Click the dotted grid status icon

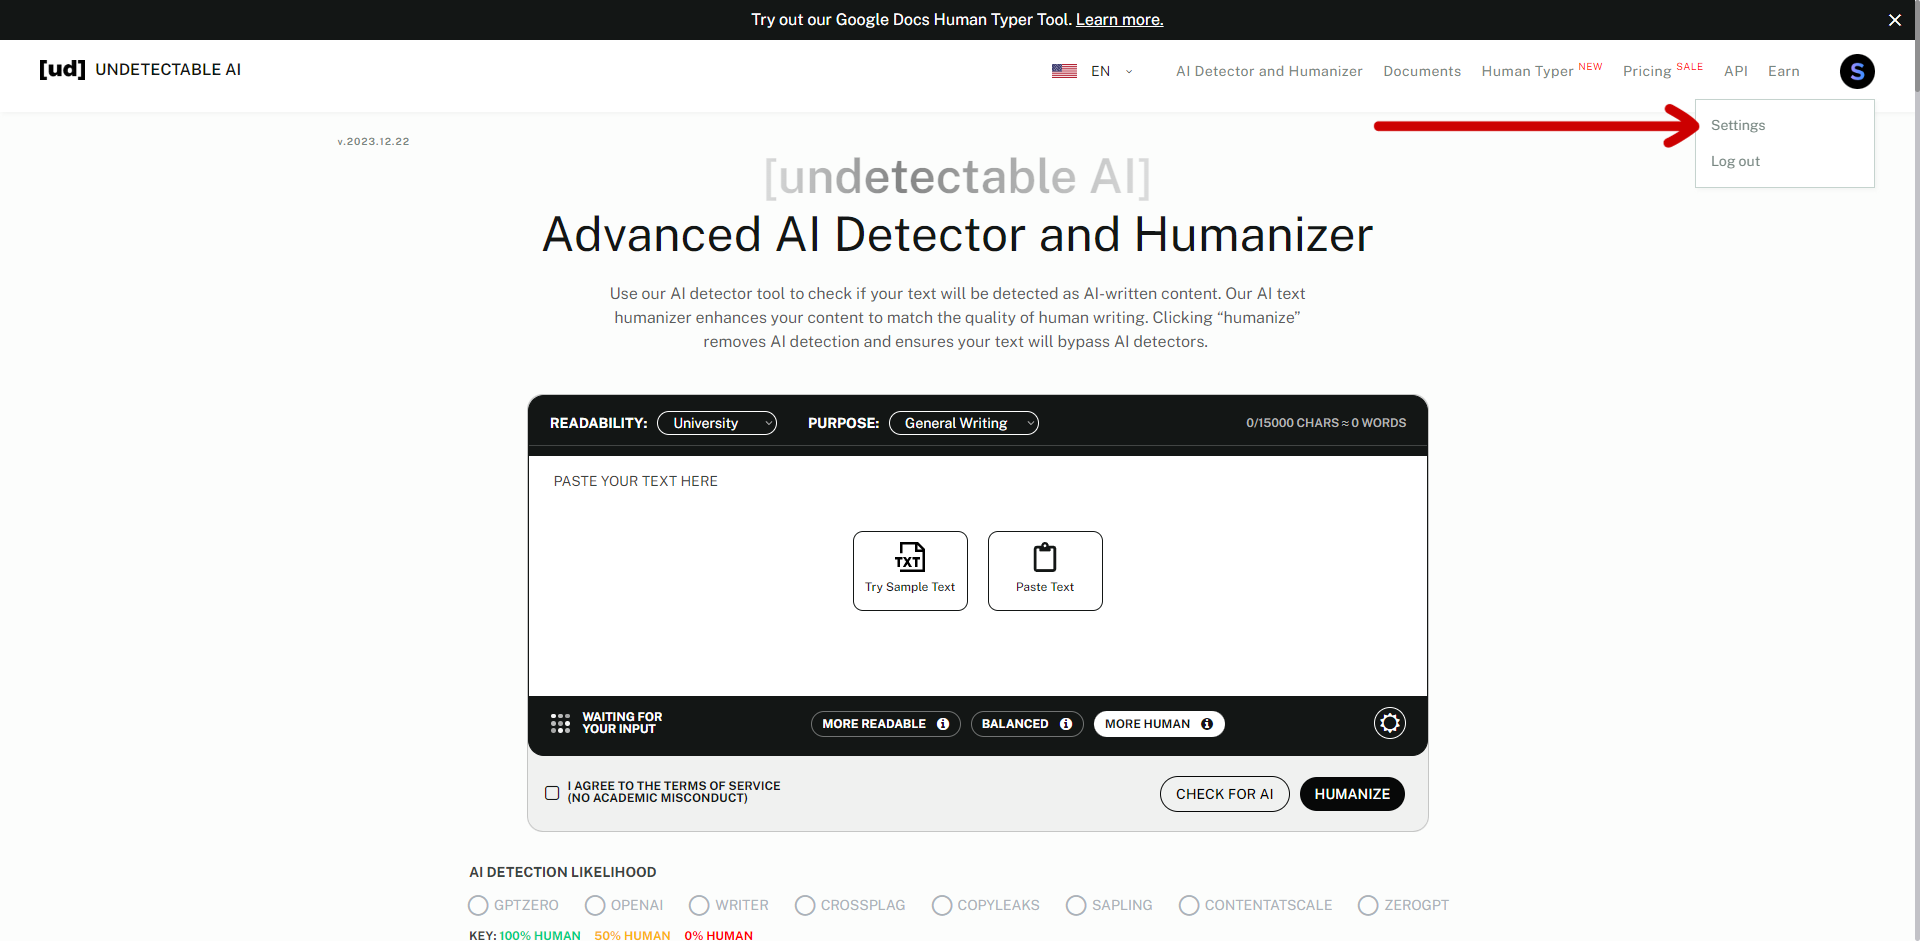tap(560, 723)
